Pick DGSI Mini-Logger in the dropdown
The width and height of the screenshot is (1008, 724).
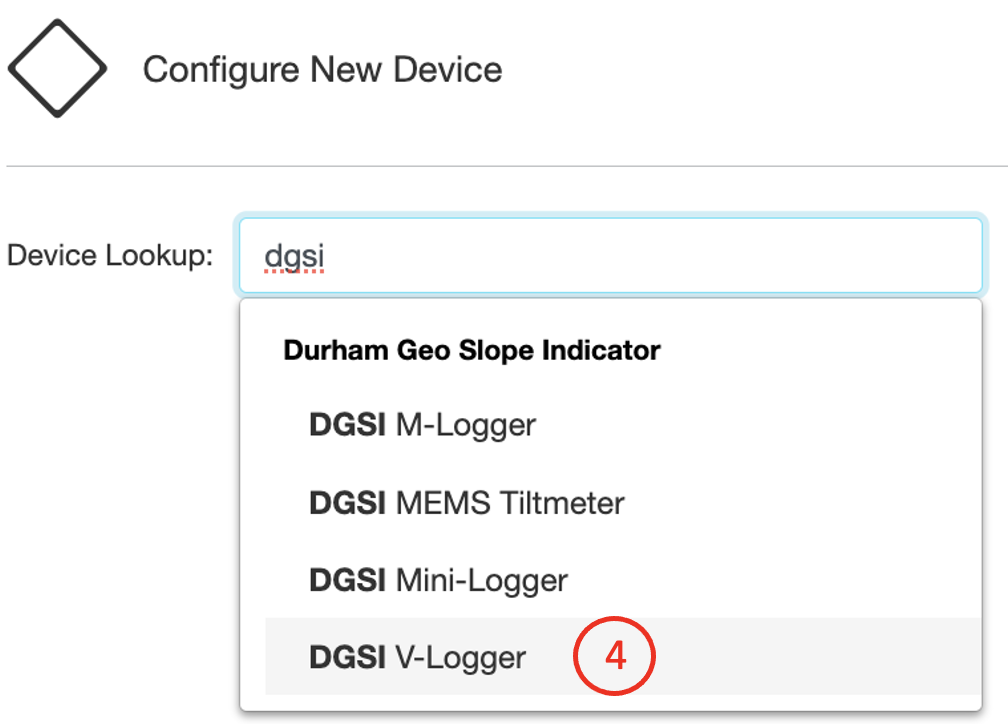point(623,580)
